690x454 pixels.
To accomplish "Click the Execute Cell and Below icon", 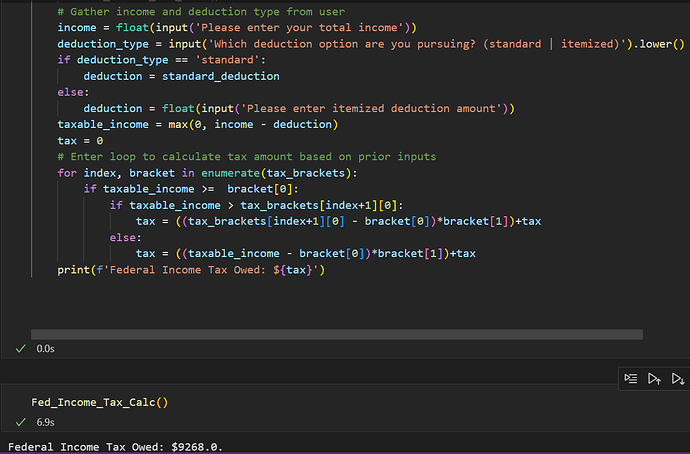I will [x=678, y=378].
